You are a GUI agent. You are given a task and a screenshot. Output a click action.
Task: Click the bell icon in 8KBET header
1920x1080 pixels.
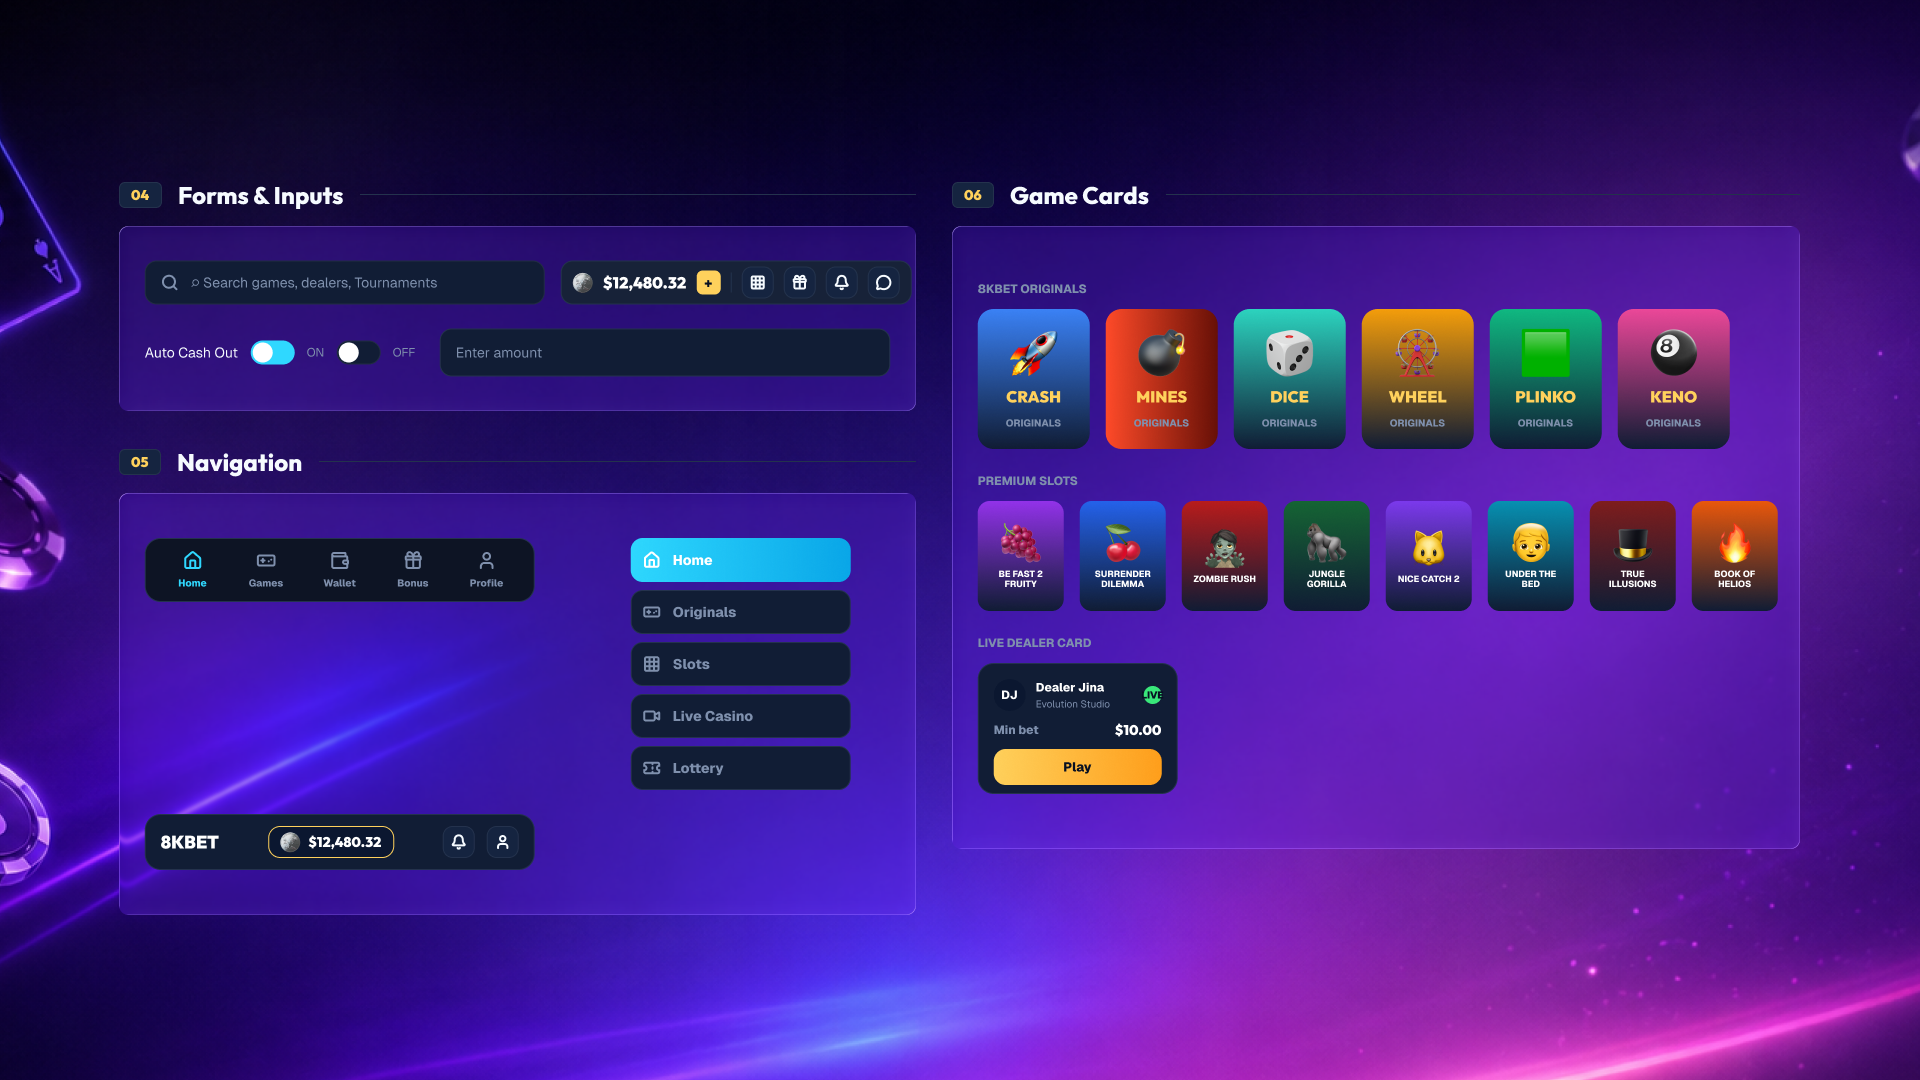459,842
